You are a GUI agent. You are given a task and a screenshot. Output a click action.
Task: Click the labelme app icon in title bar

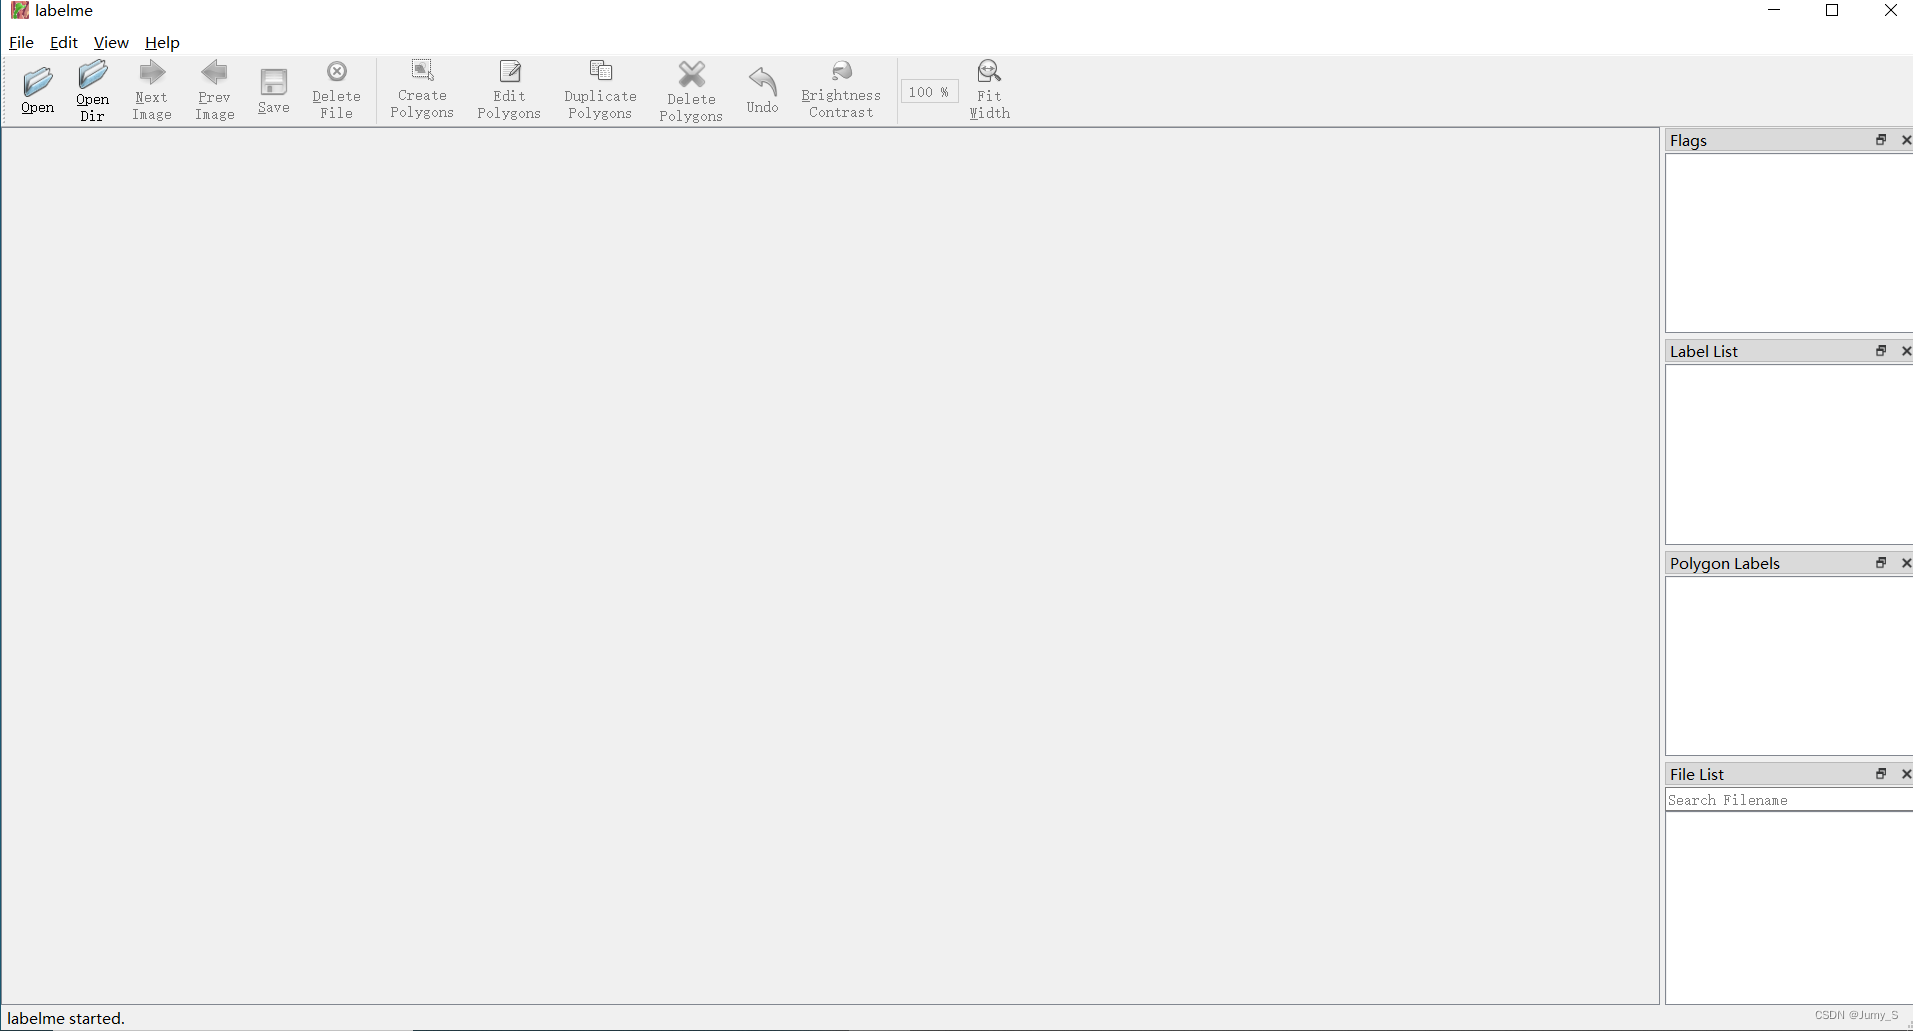(x=20, y=10)
